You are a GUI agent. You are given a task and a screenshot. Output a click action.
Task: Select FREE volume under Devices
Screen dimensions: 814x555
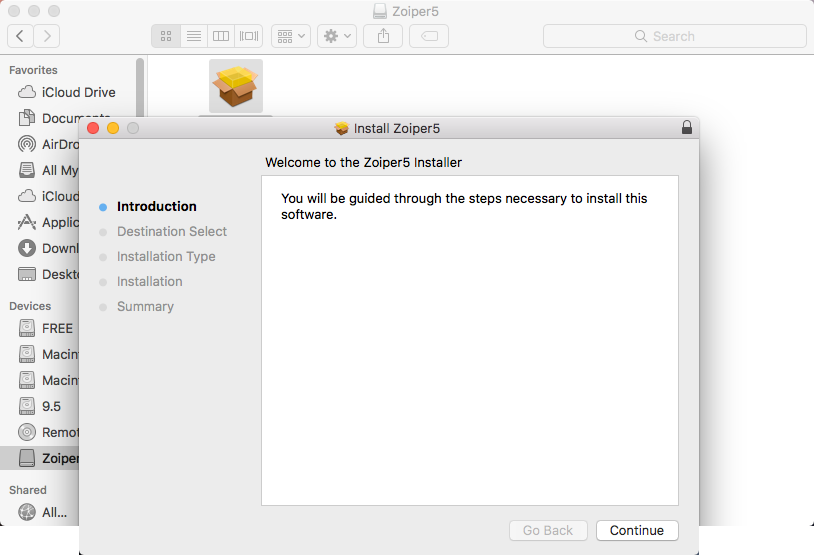57,328
